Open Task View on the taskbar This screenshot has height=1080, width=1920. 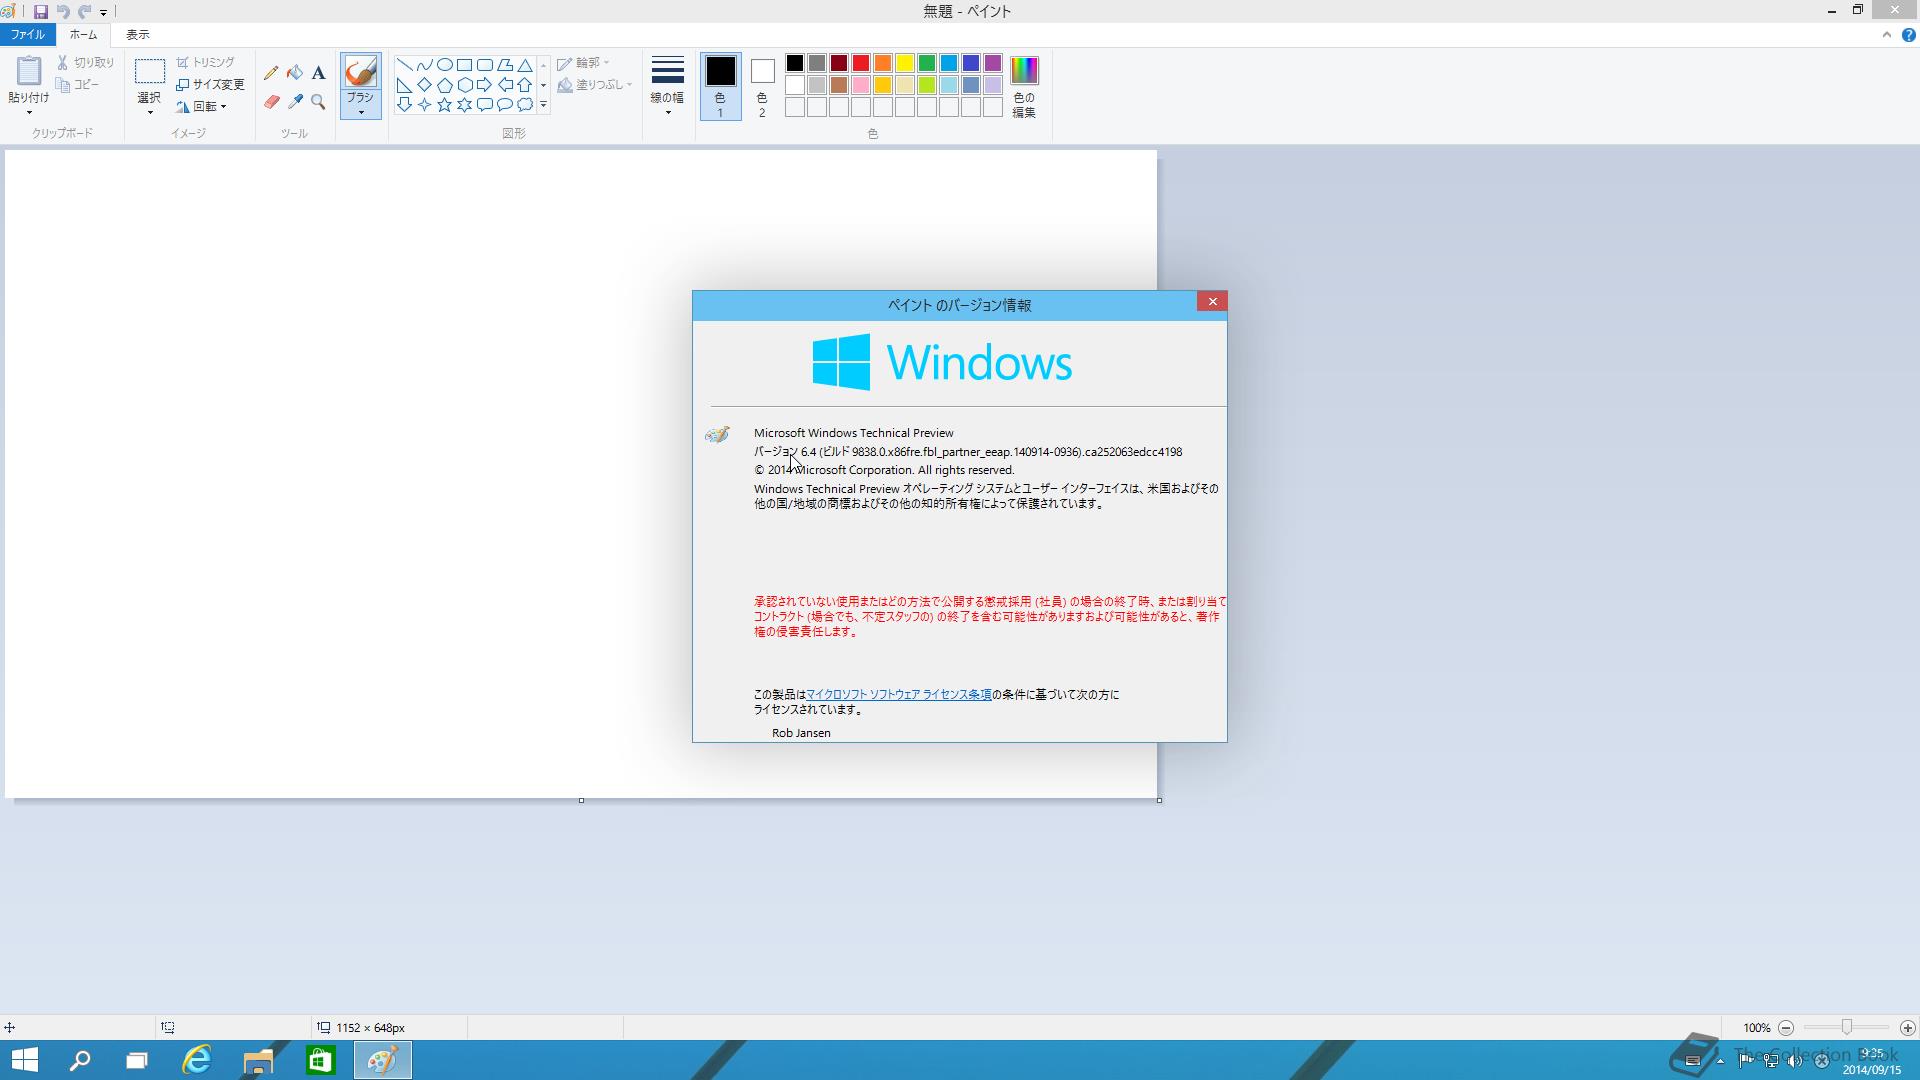[137, 1060]
